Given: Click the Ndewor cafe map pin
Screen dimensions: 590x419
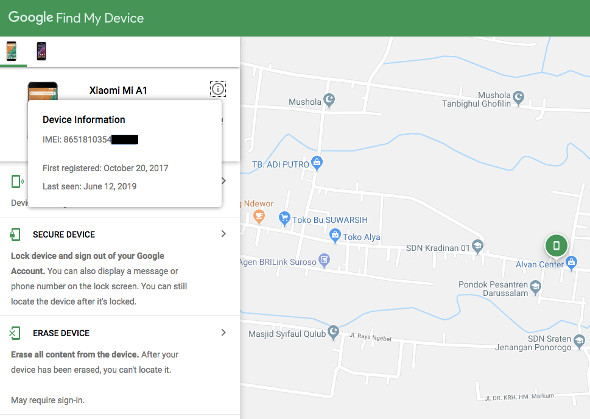Looking at the screenshot, I should 259,217.
